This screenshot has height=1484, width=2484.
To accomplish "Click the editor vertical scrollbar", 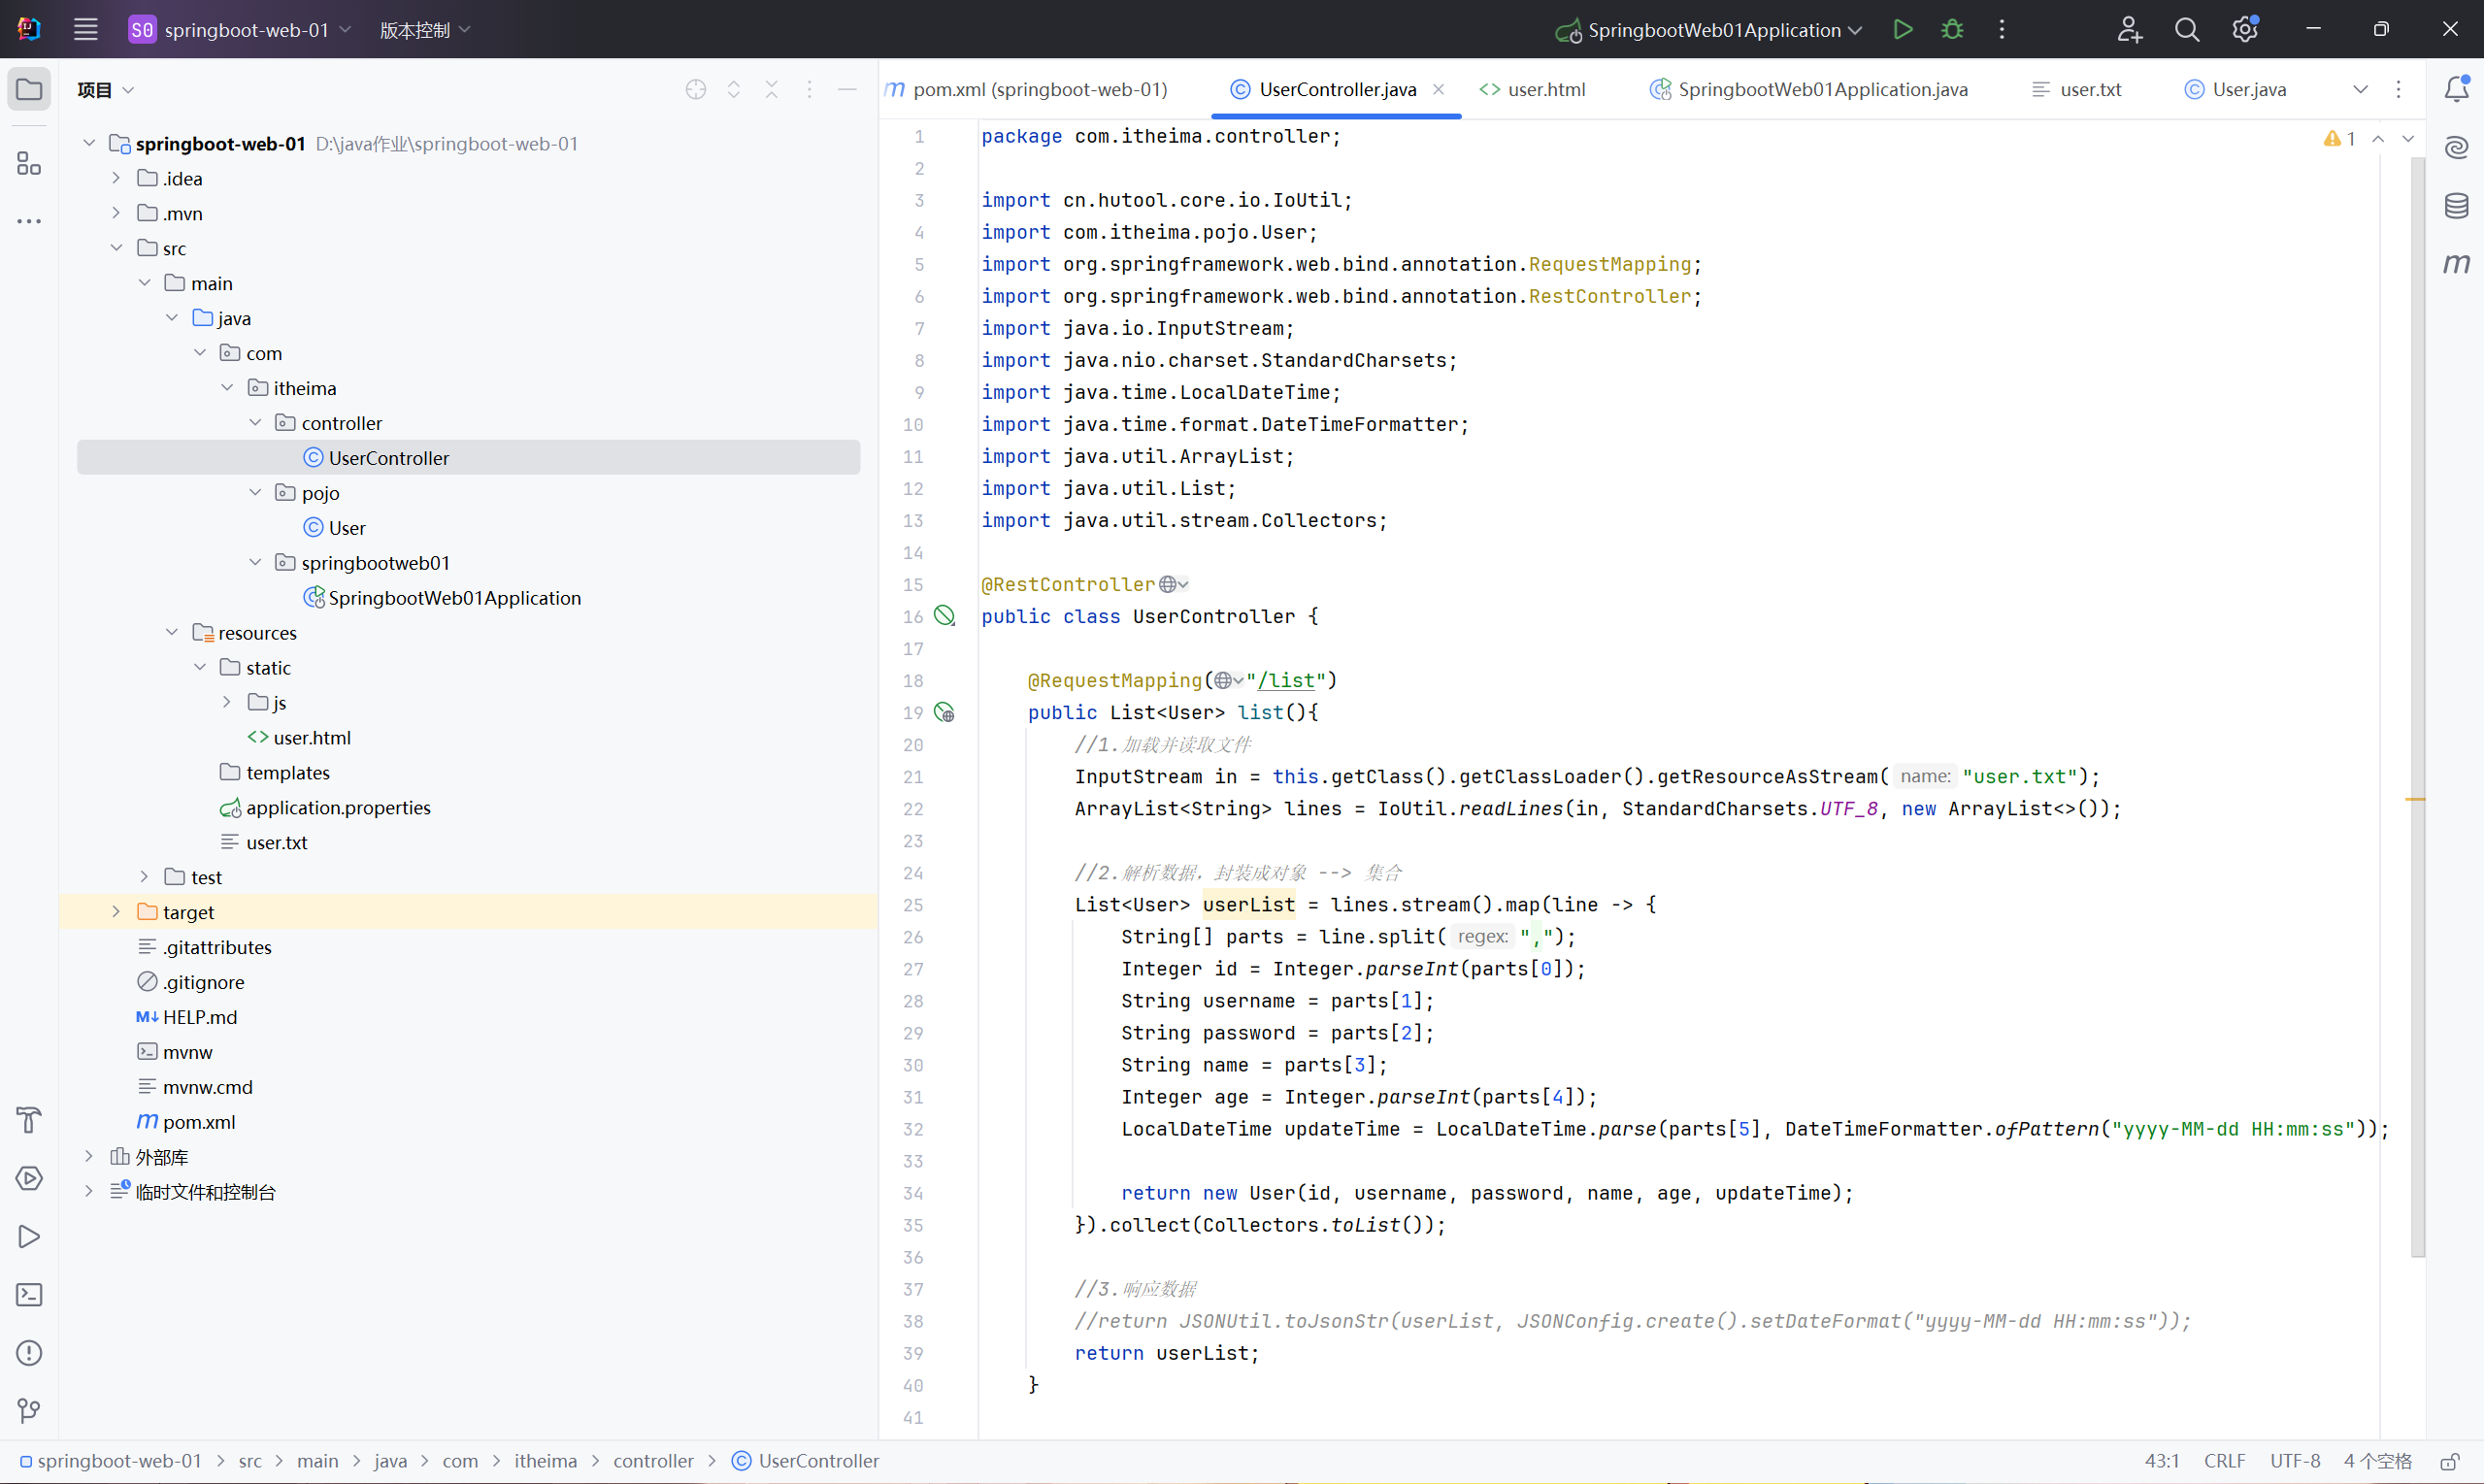I will (2417, 700).
